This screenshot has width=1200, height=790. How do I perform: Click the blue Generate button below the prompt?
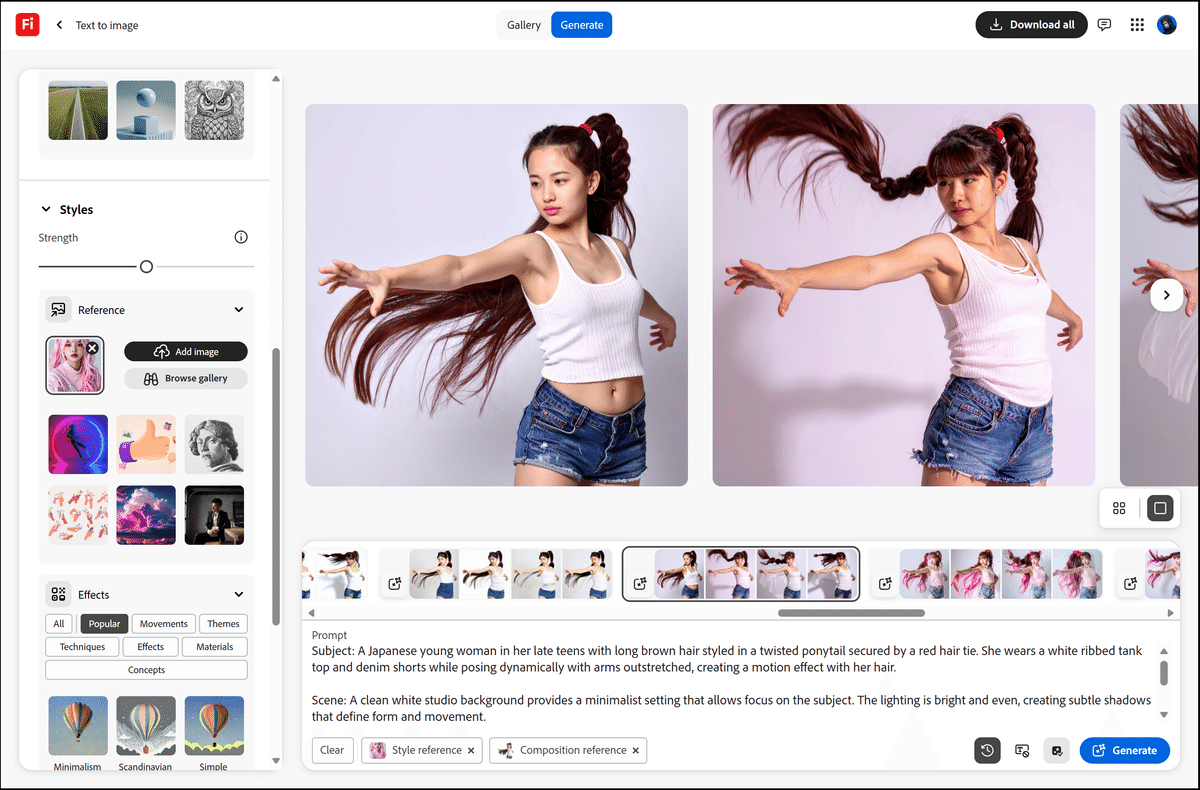pos(1125,750)
